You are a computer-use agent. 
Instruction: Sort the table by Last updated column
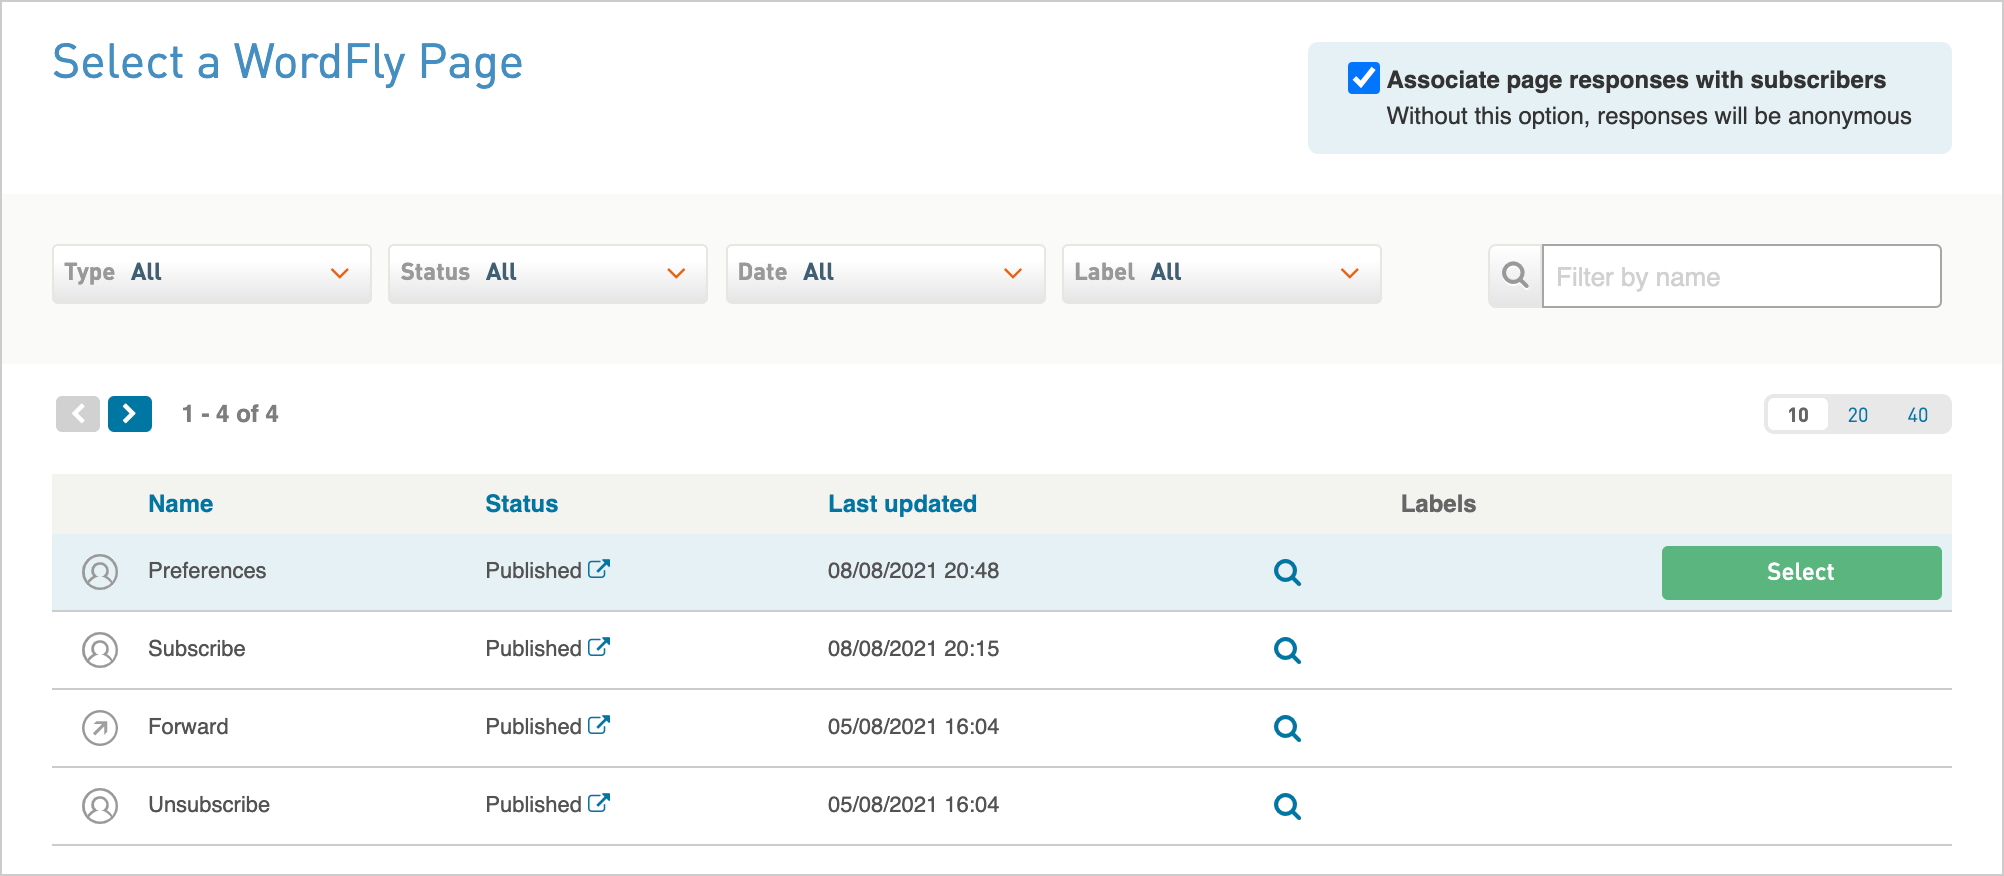(x=902, y=504)
